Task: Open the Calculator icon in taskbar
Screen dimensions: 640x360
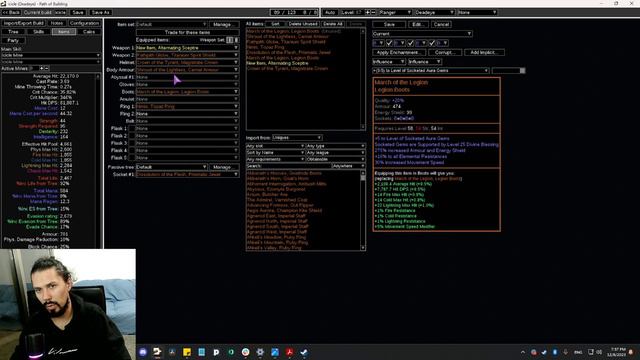Action: [x=201, y=352]
